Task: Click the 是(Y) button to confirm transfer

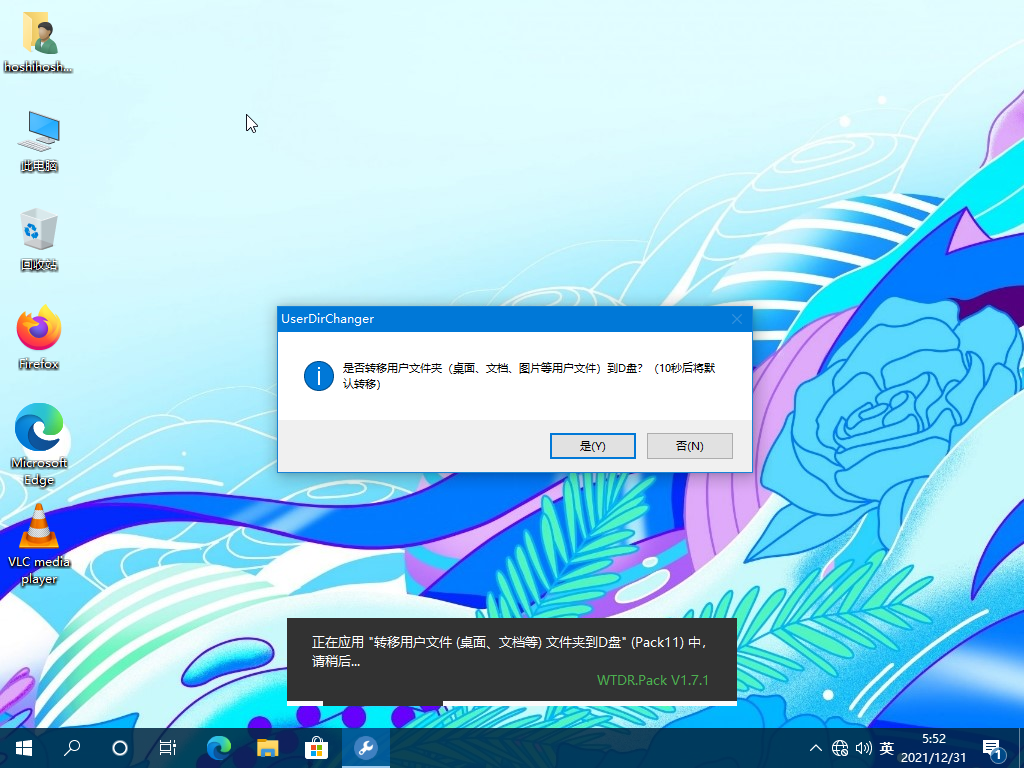Action: point(592,446)
